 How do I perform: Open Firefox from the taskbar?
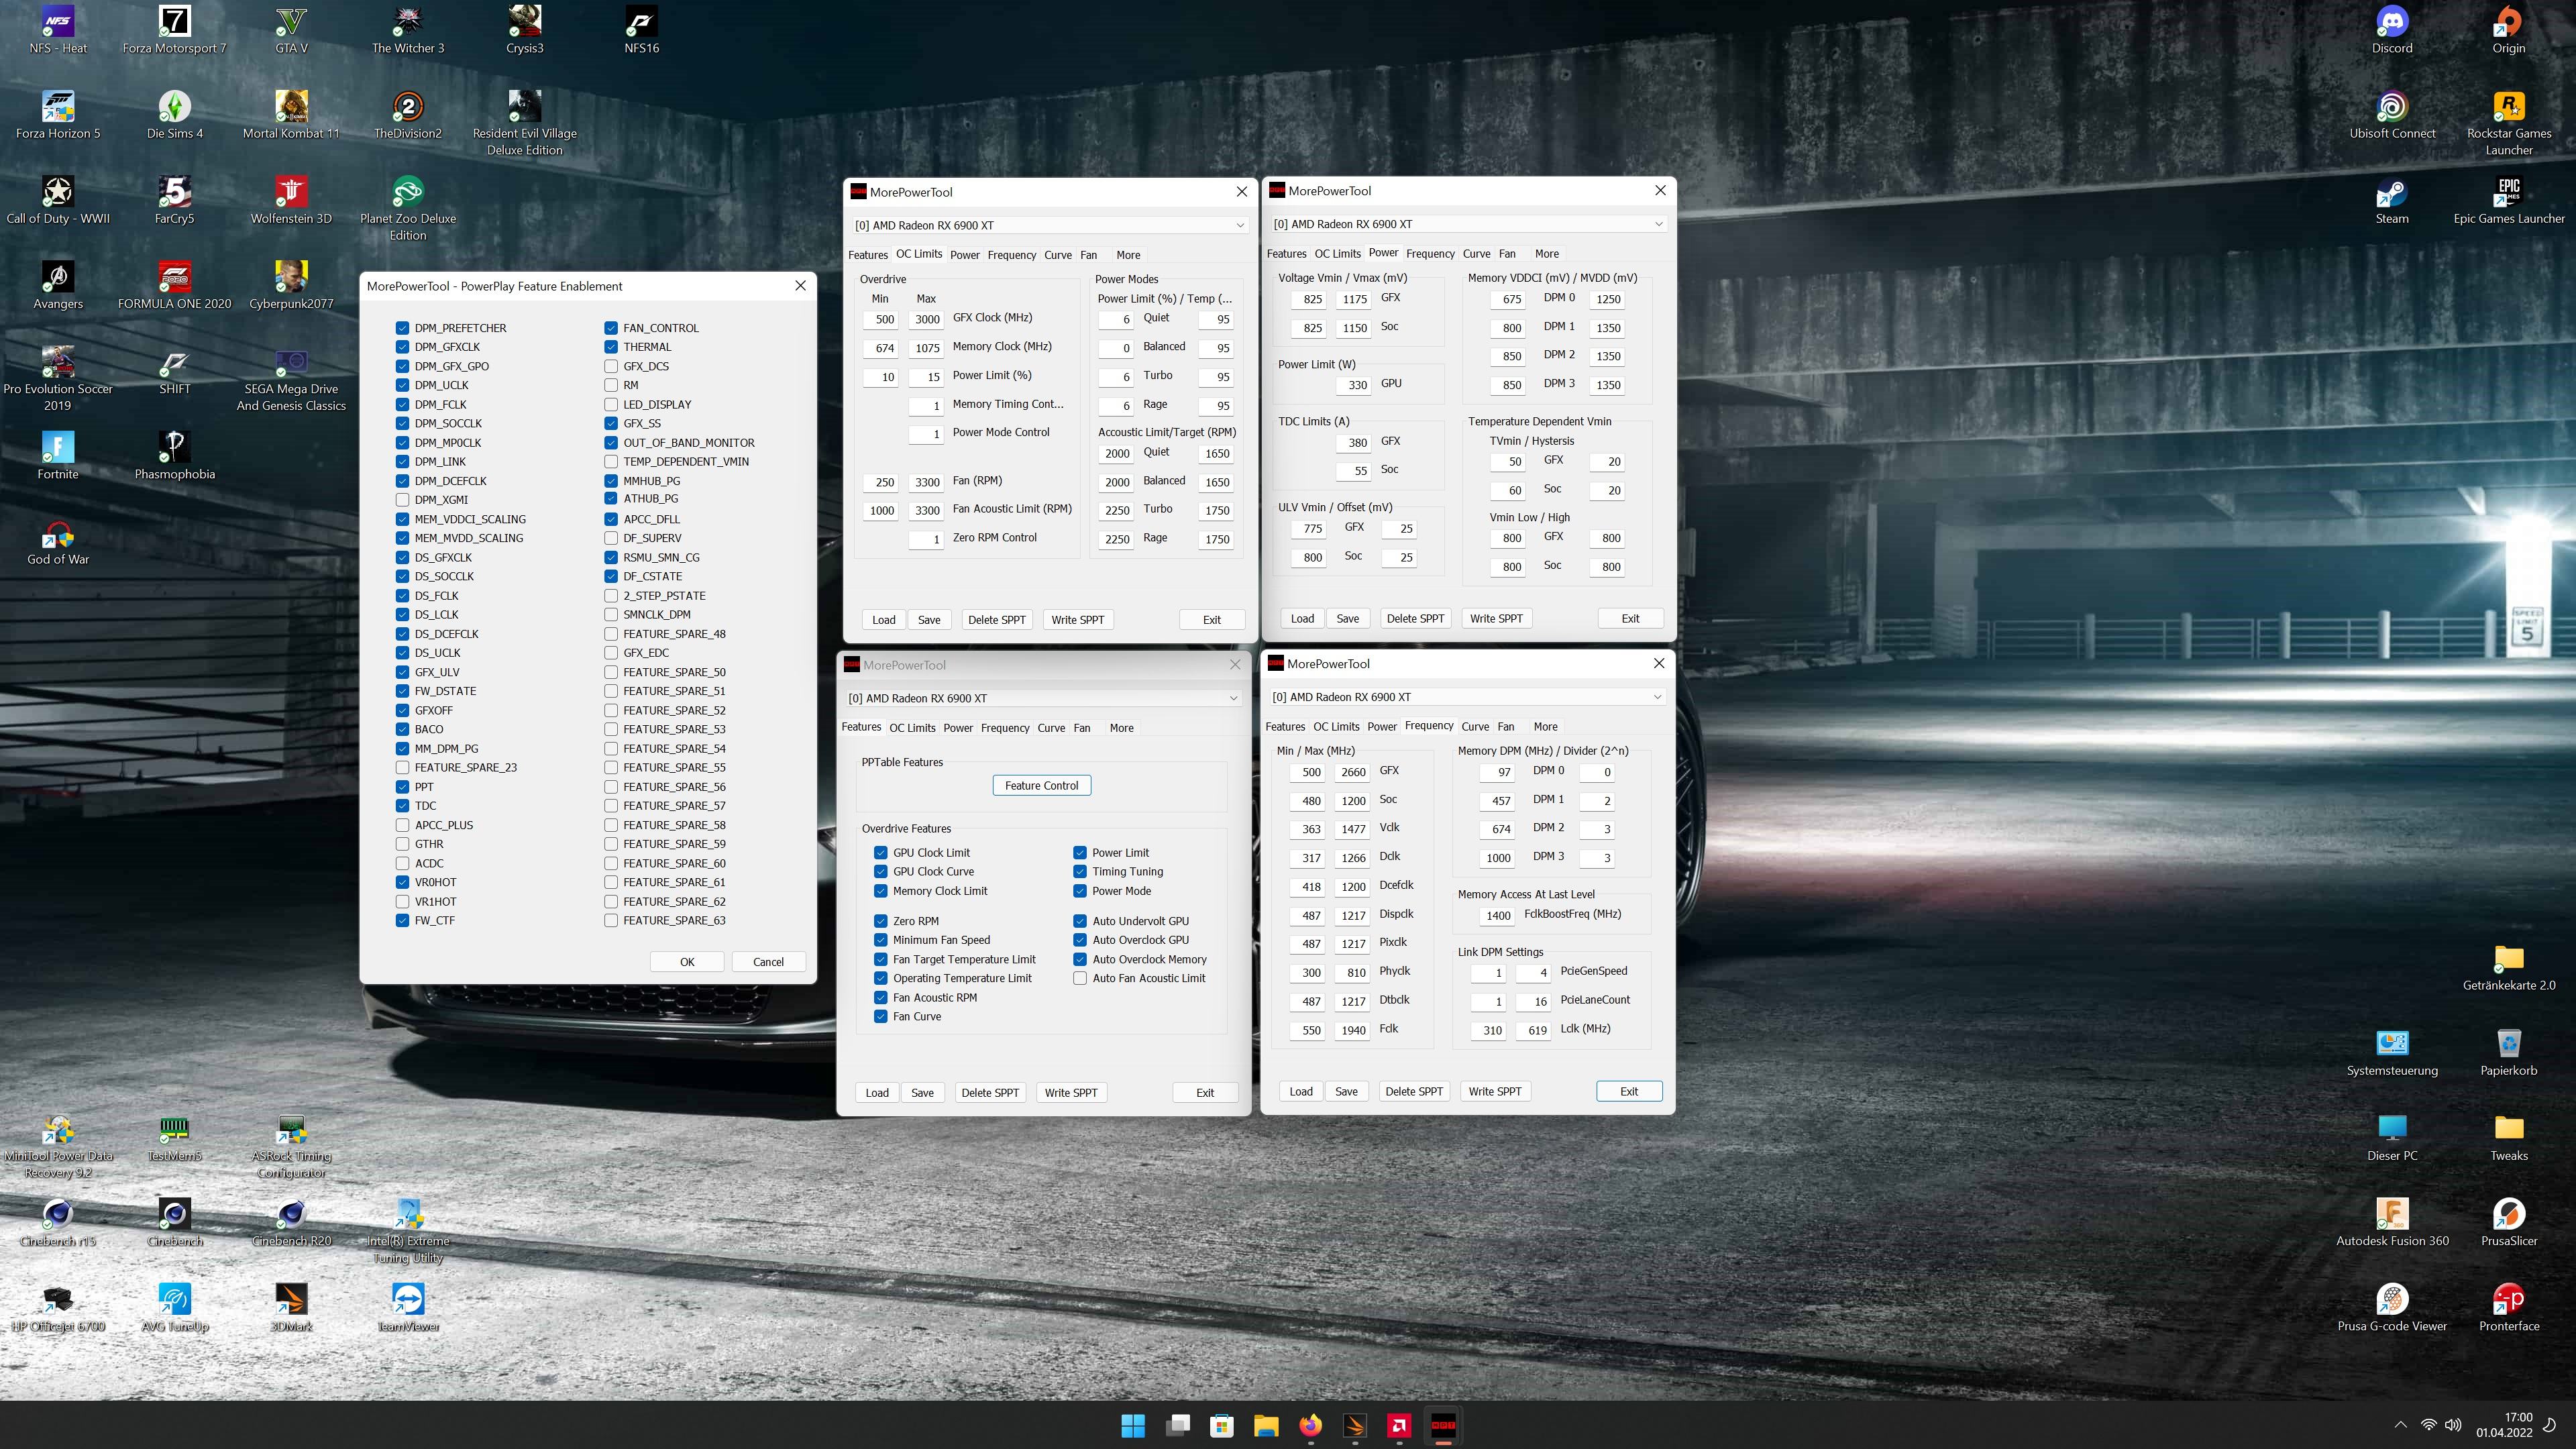tap(1310, 1426)
